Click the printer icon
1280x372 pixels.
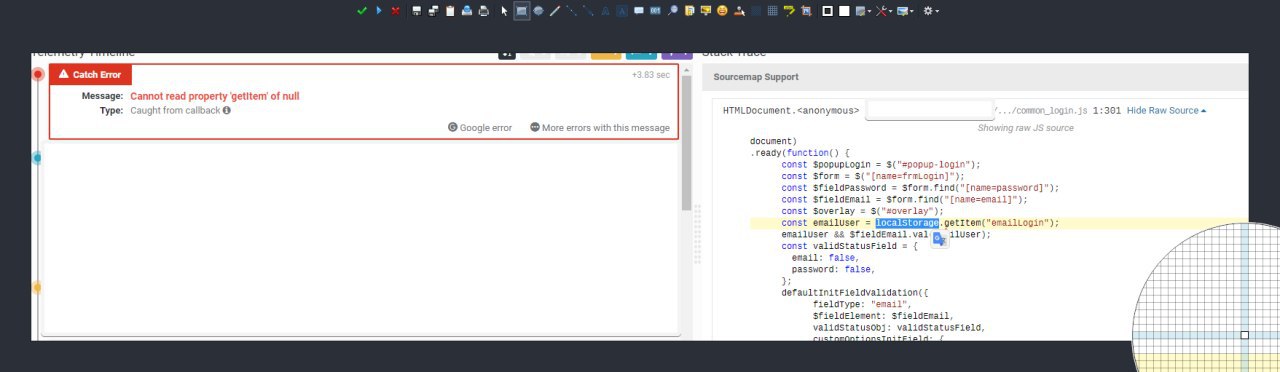[x=483, y=11]
